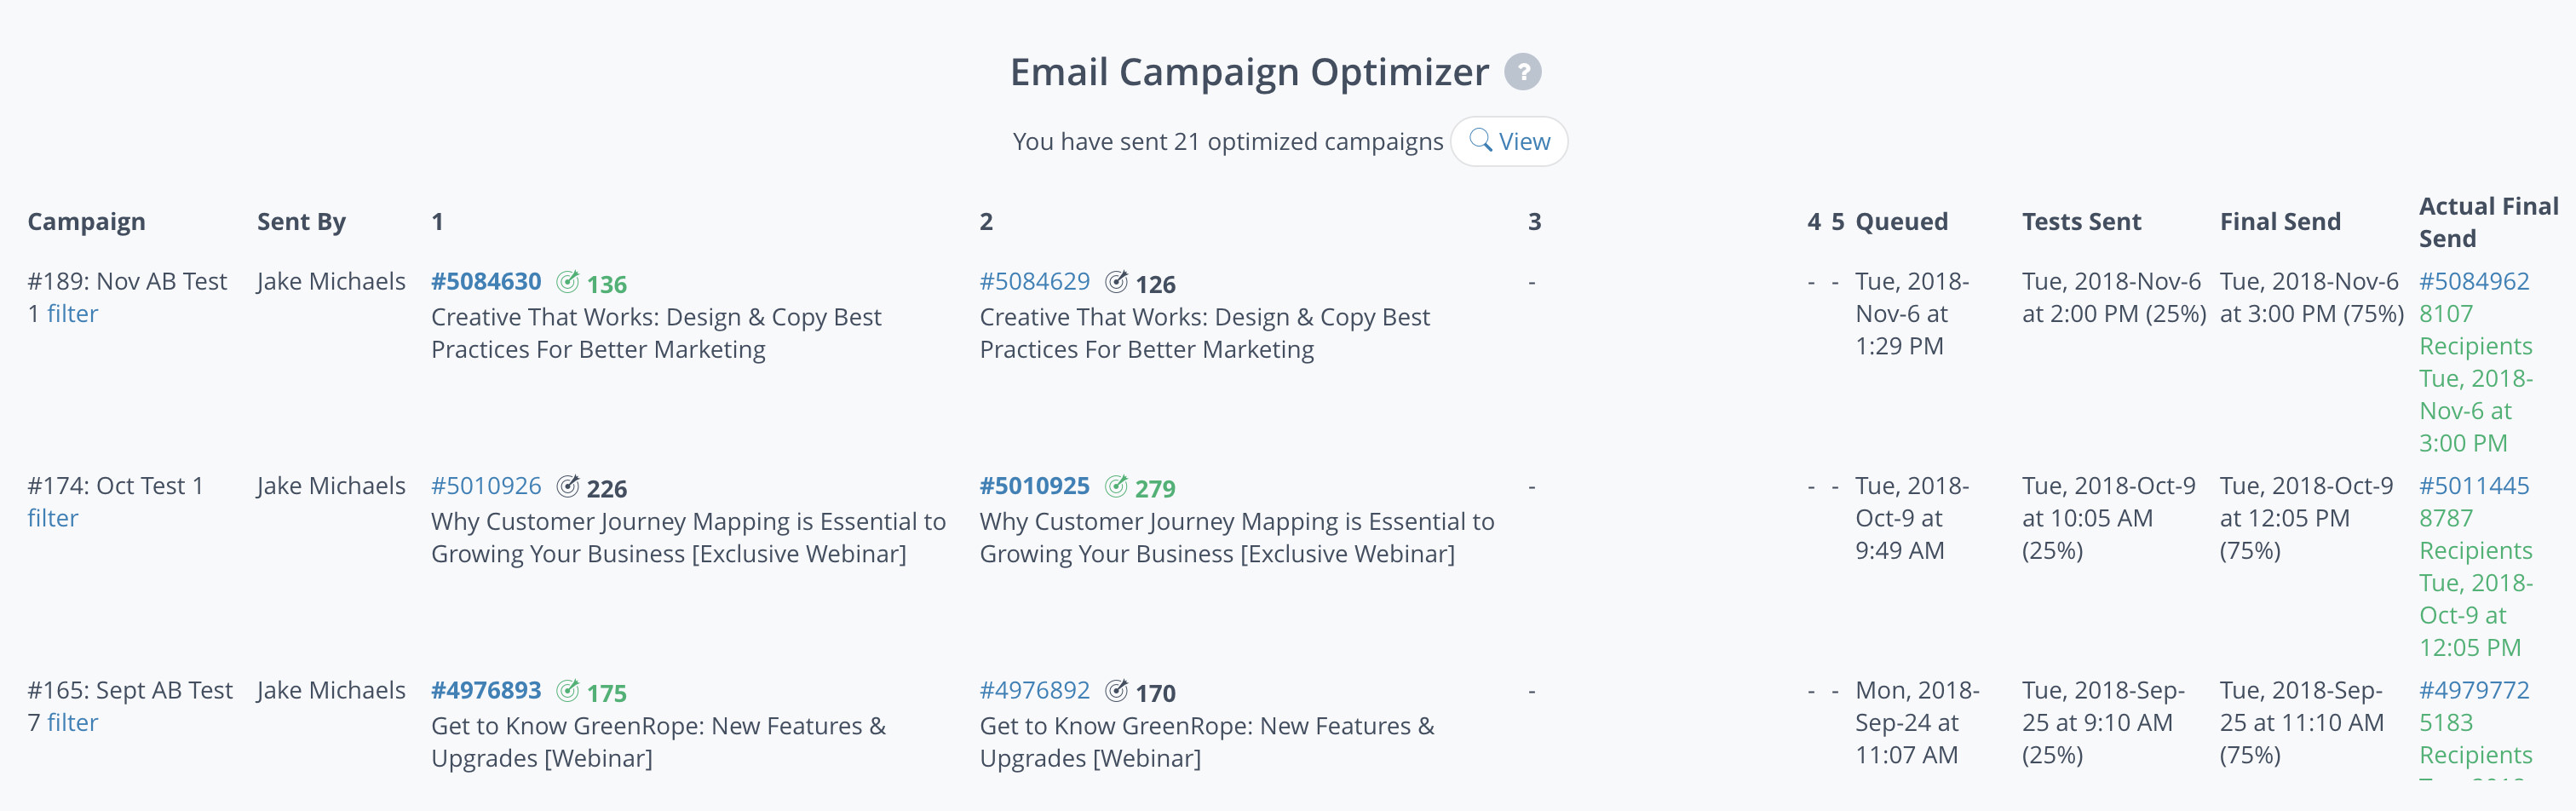This screenshot has height=811, width=2576.
Task: Click target icon beside score 126
Action: click(1116, 282)
